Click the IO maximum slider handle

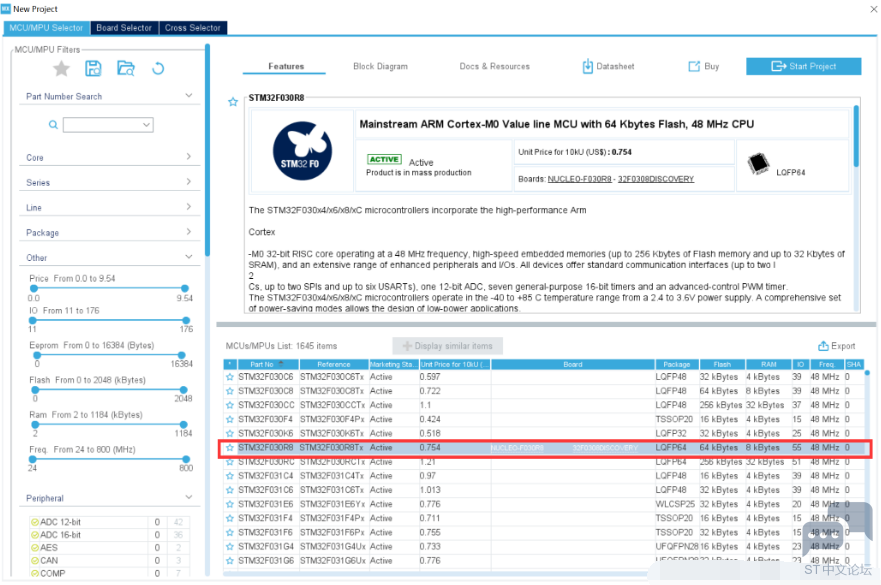click(x=186, y=320)
